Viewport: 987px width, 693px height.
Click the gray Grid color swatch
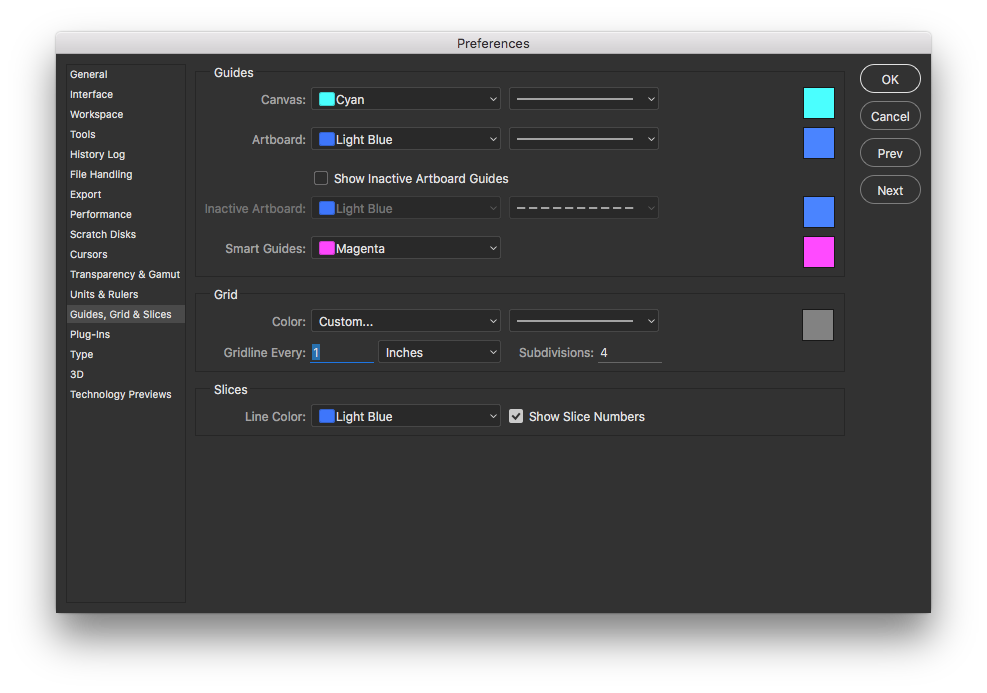click(818, 325)
